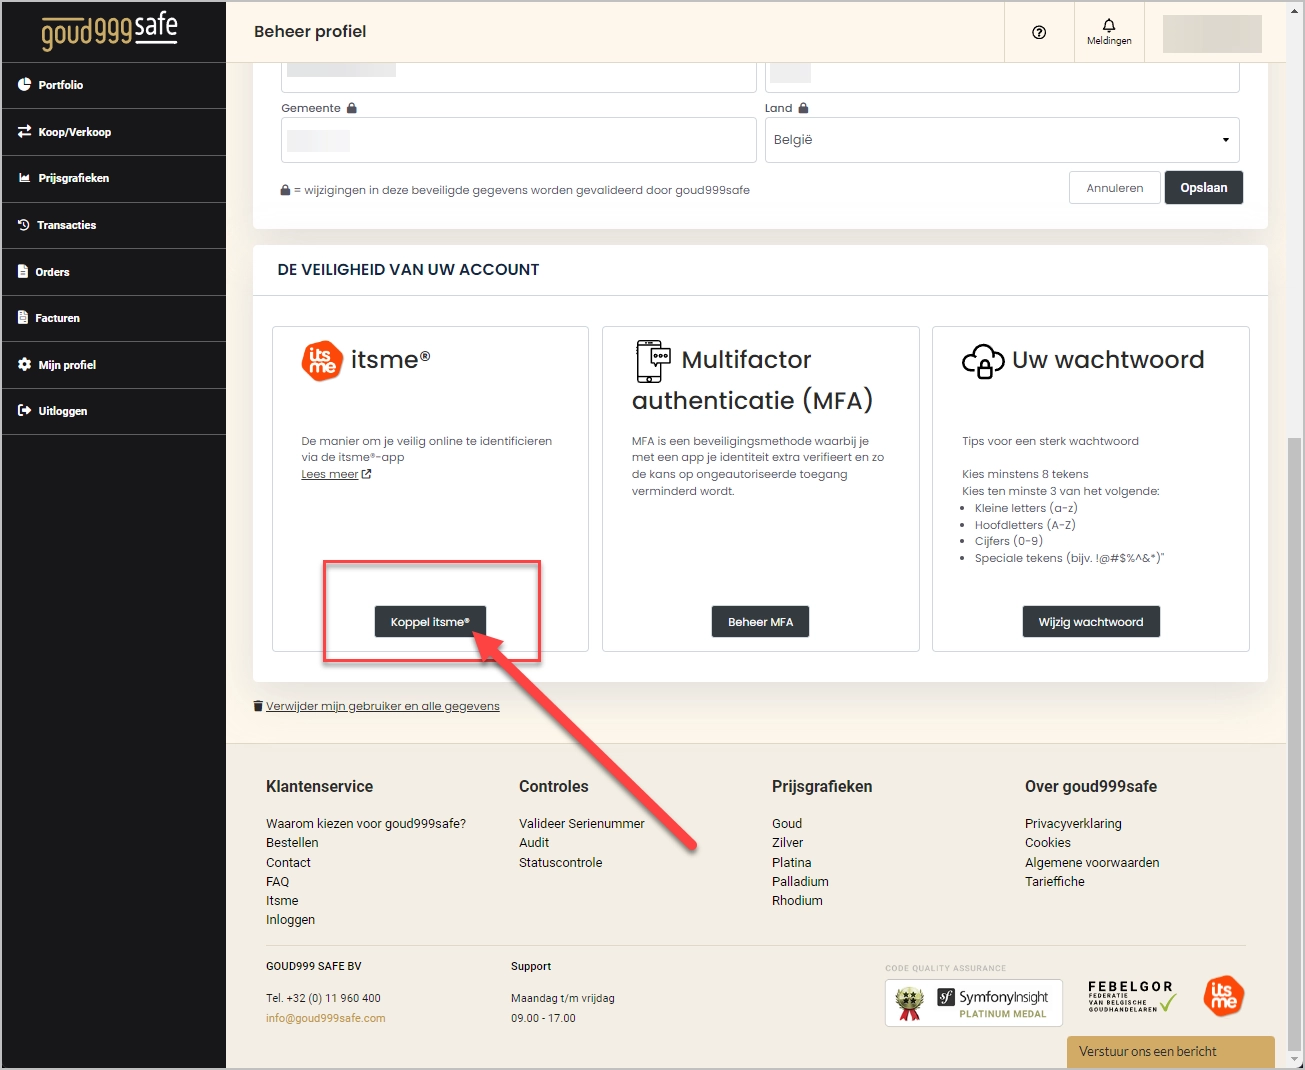1305x1070 pixels.
Task: Select Orders sidebar item
Action: (x=113, y=272)
